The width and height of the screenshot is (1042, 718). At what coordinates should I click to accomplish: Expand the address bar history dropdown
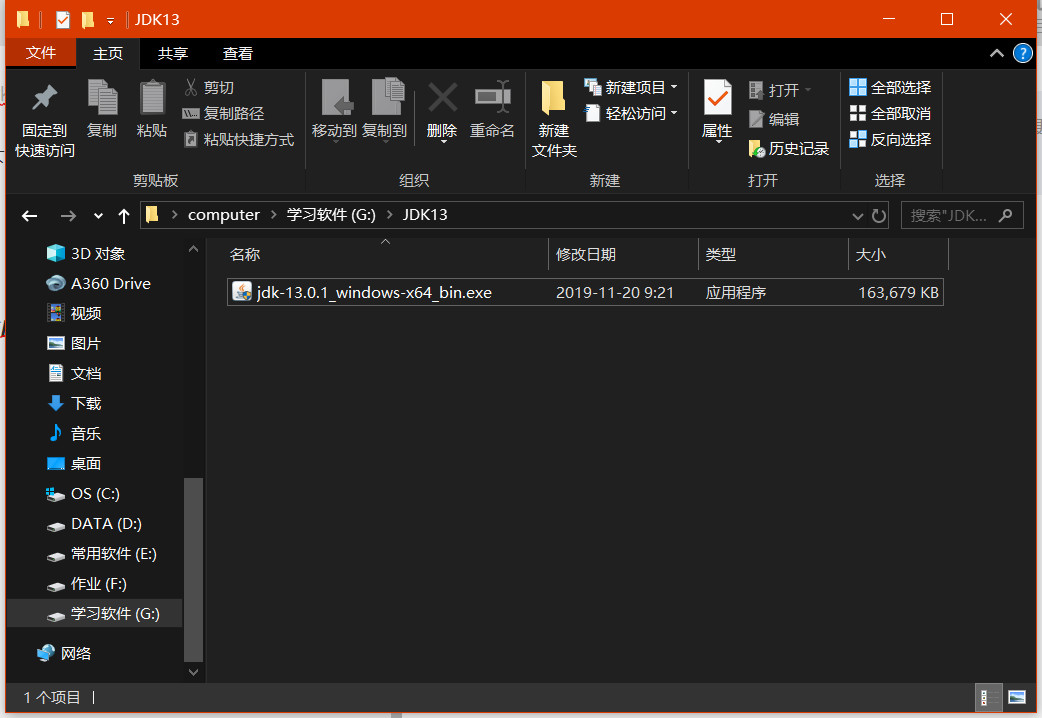858,215
